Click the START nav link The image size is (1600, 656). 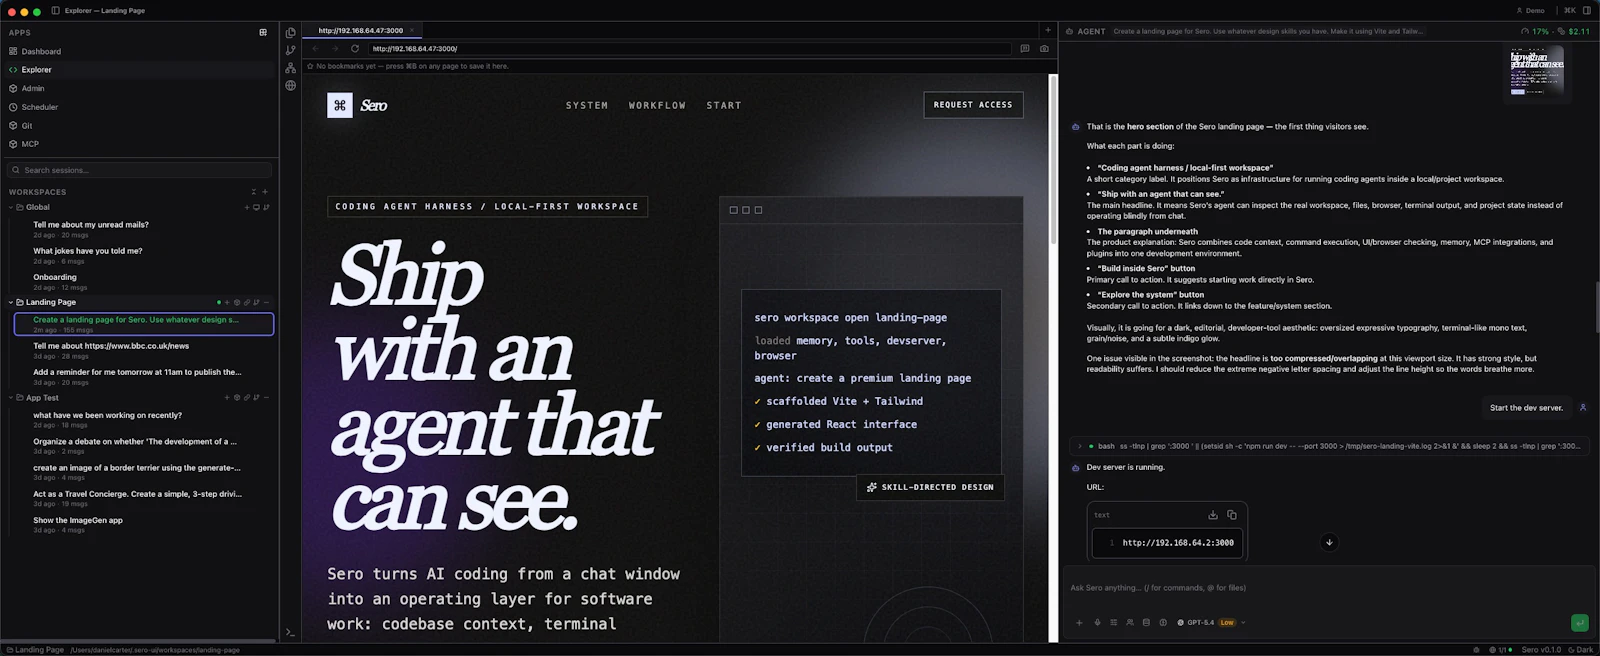tap(724, 105)
